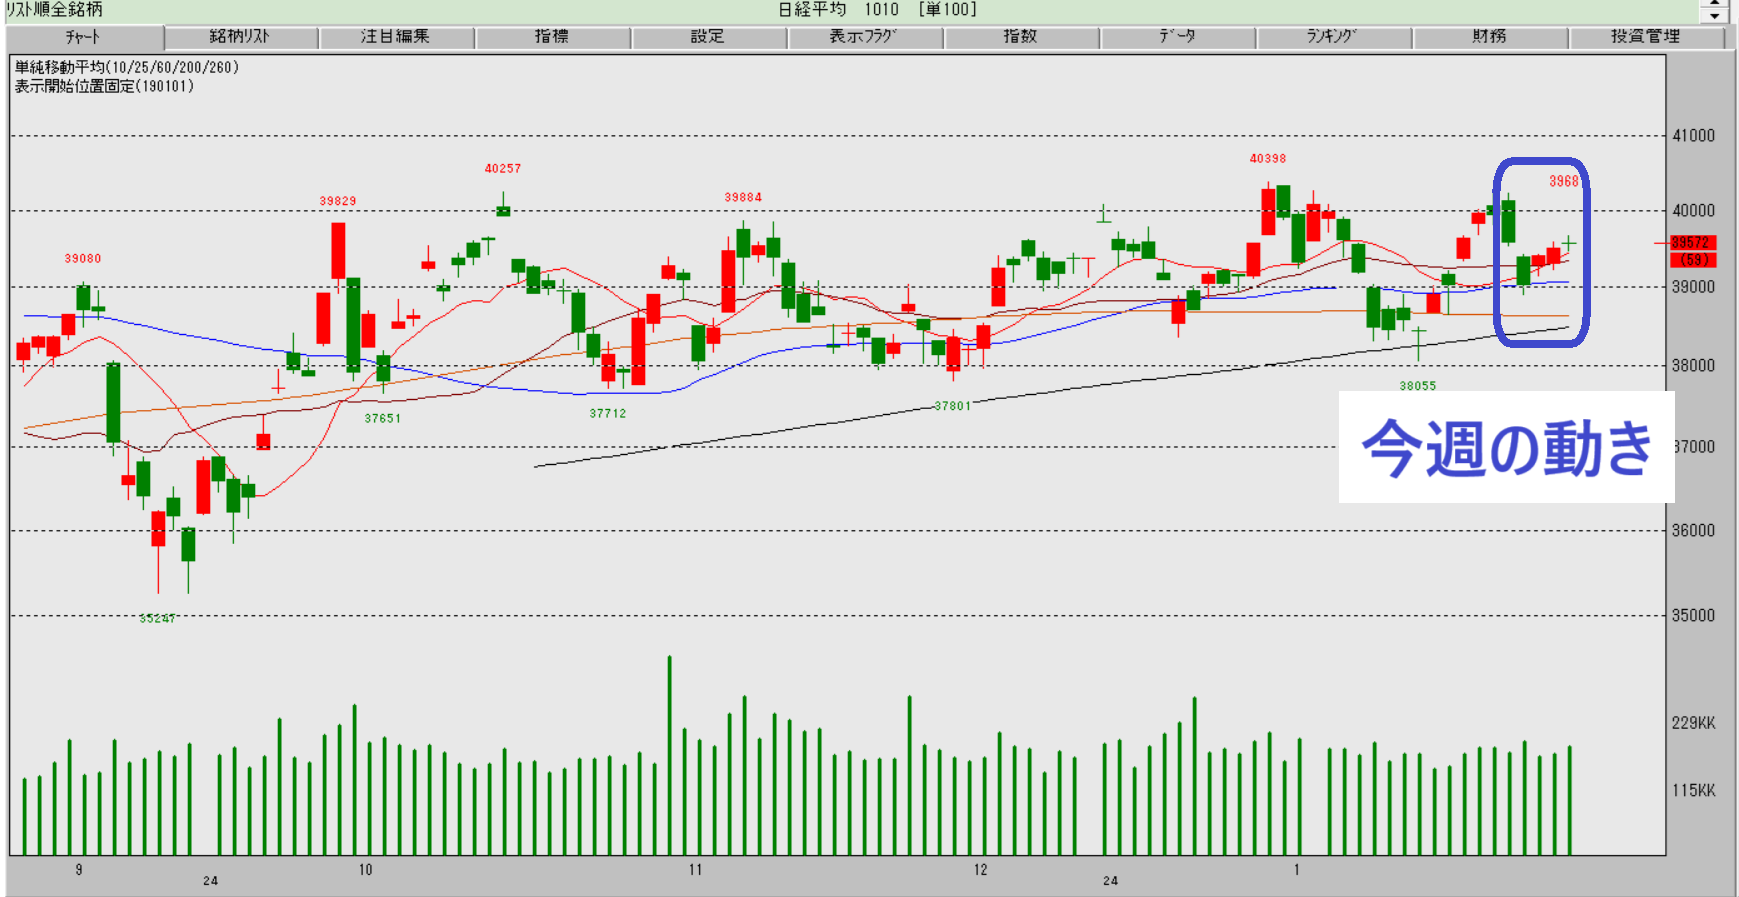The width and height of the screenshot is (1739, 897).
Task: Click the 35247 low price label
Action: [158, 619]
